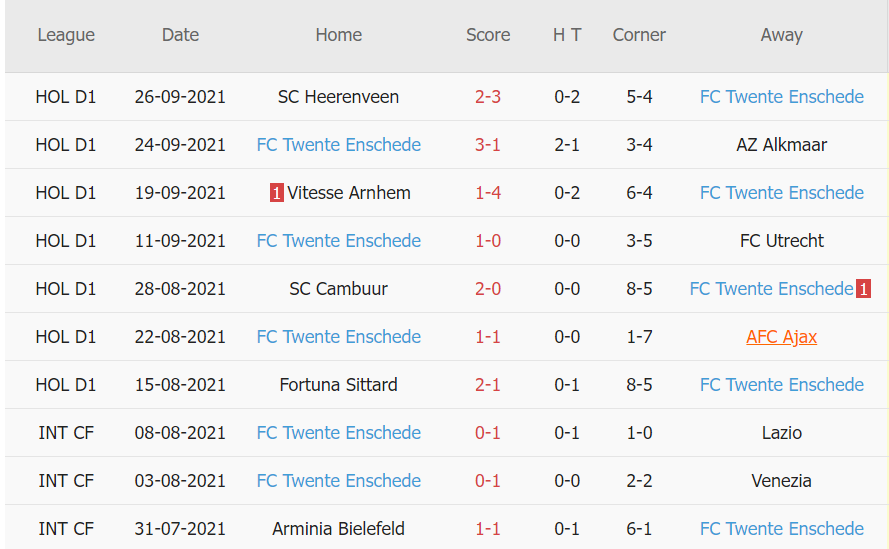Image resolution: width=889 pixels, height=549 pixels.
Task: Click the H T column header
Action: [567, 35]
